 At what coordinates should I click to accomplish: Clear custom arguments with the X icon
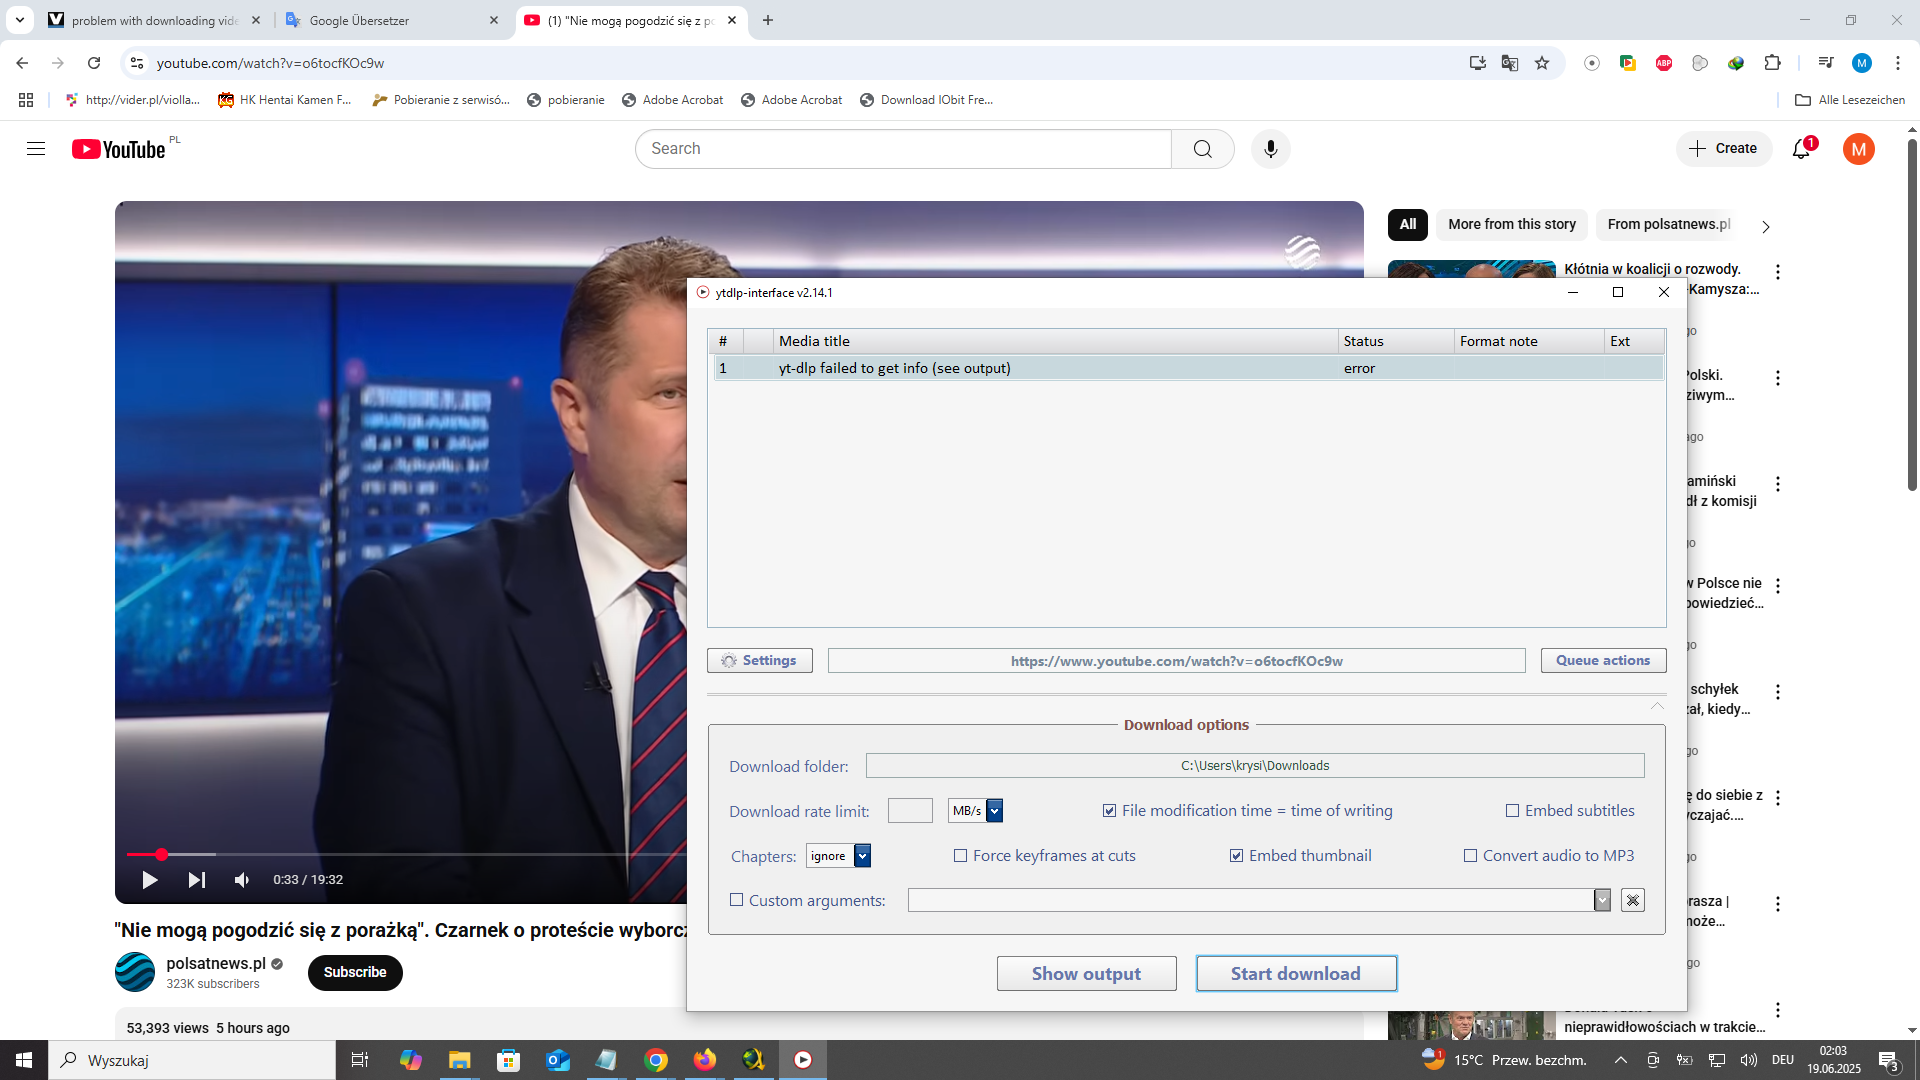1632,900
